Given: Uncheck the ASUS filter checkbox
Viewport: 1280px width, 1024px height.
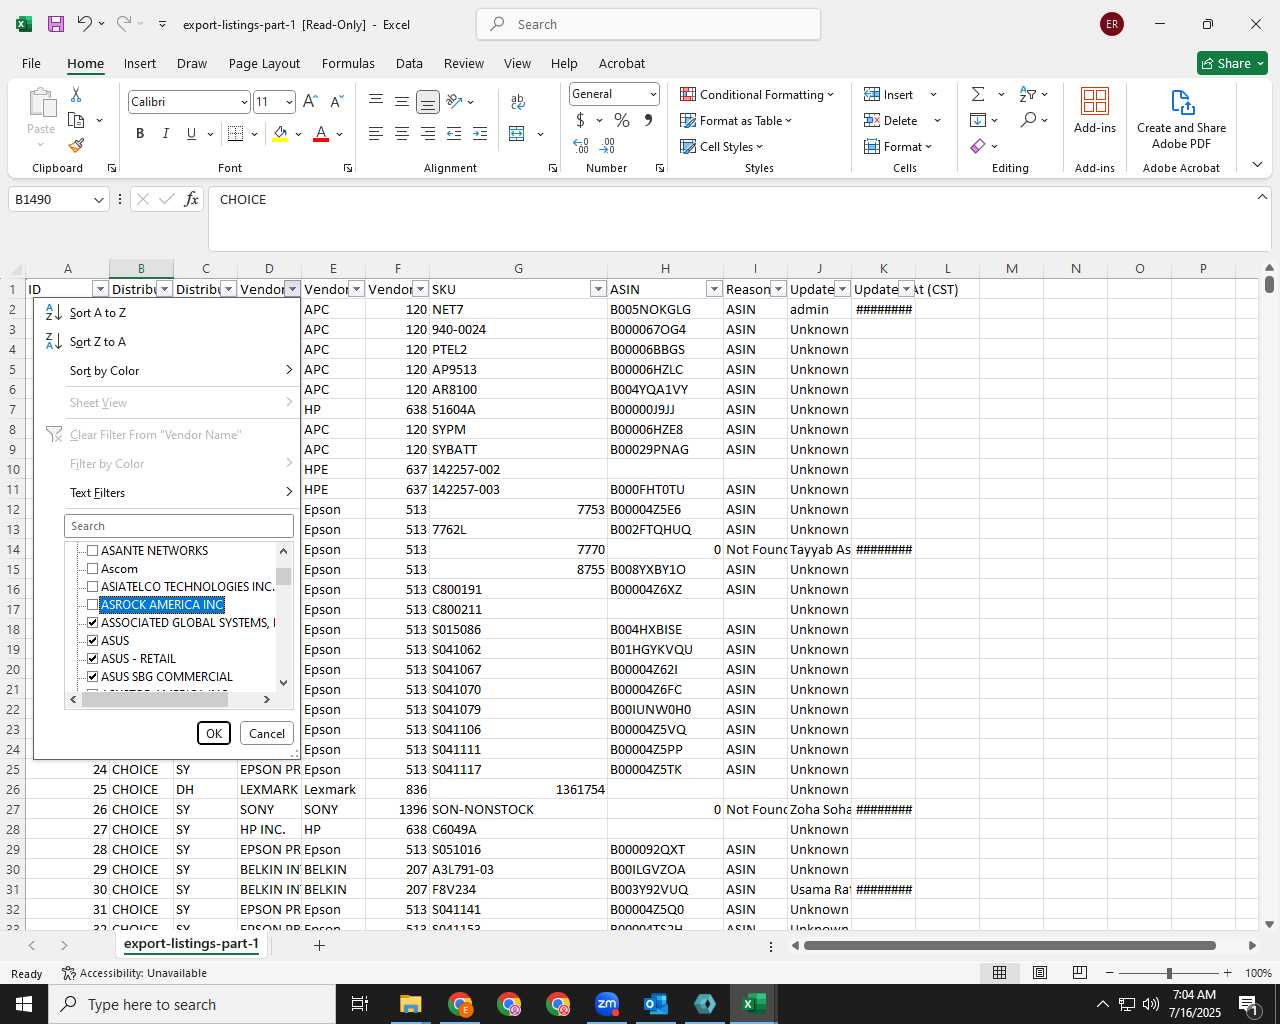Looking at the screenshot, I should click(x=93, y=641).
